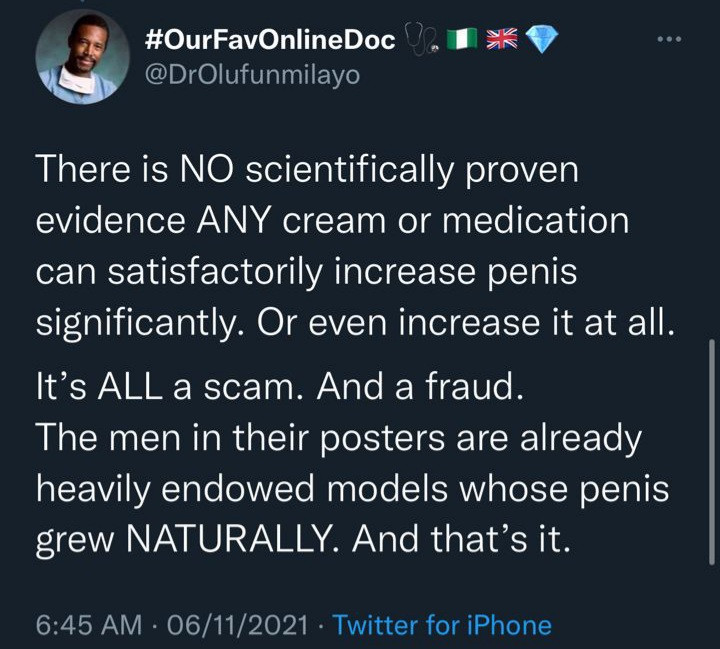Click the capitalized word ANY in the tweet

click(x=233, y=221)
